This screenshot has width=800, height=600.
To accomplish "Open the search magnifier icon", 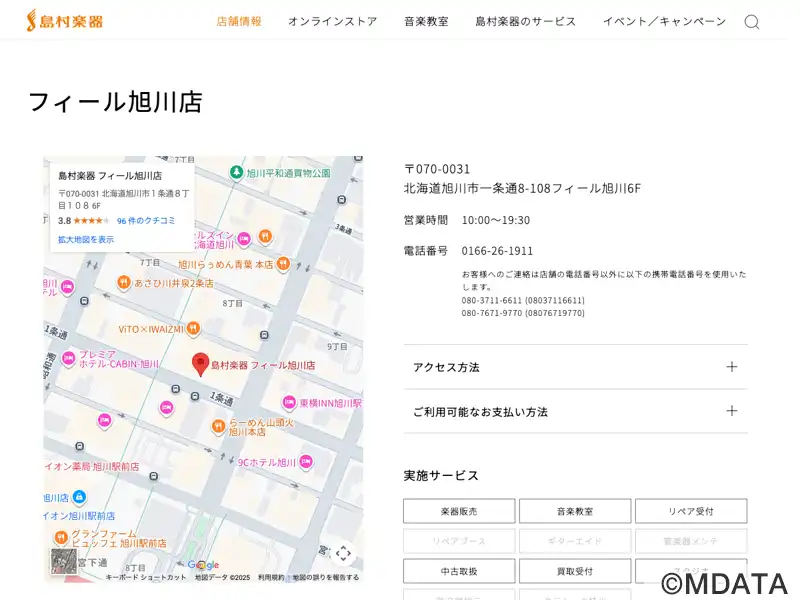I will click(752, 21).
